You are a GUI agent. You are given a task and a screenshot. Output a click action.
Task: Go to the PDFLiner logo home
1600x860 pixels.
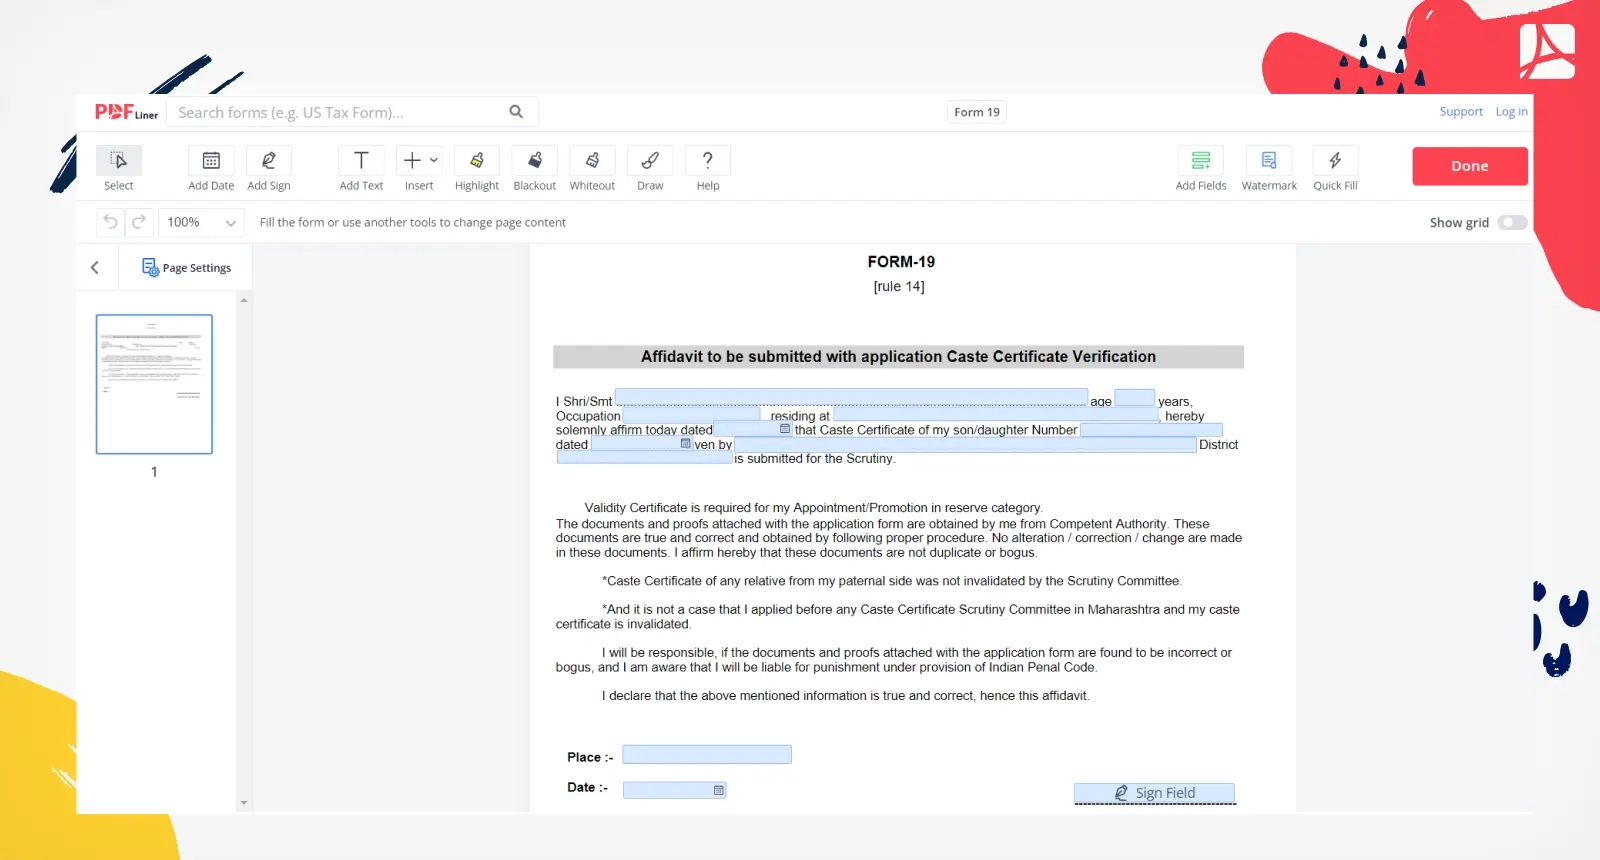click(126, 112)
